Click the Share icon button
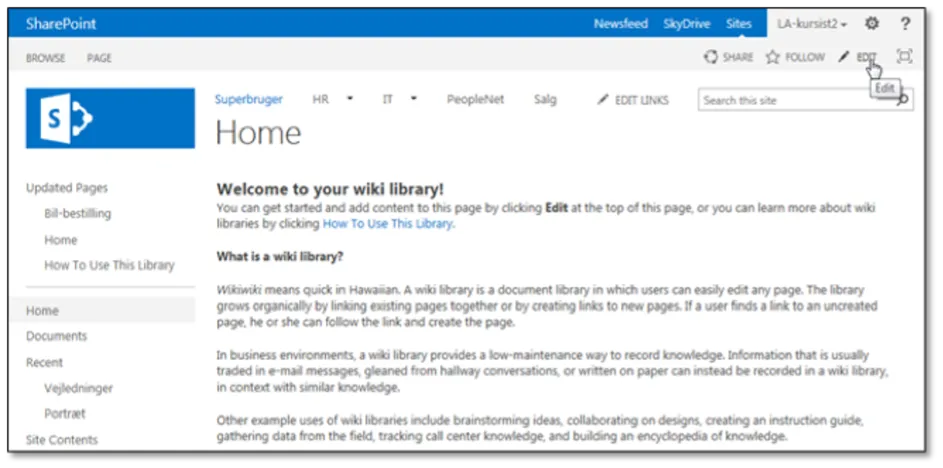Image resolution: width=943 pixels, height=468 pixels. [728, 57]
